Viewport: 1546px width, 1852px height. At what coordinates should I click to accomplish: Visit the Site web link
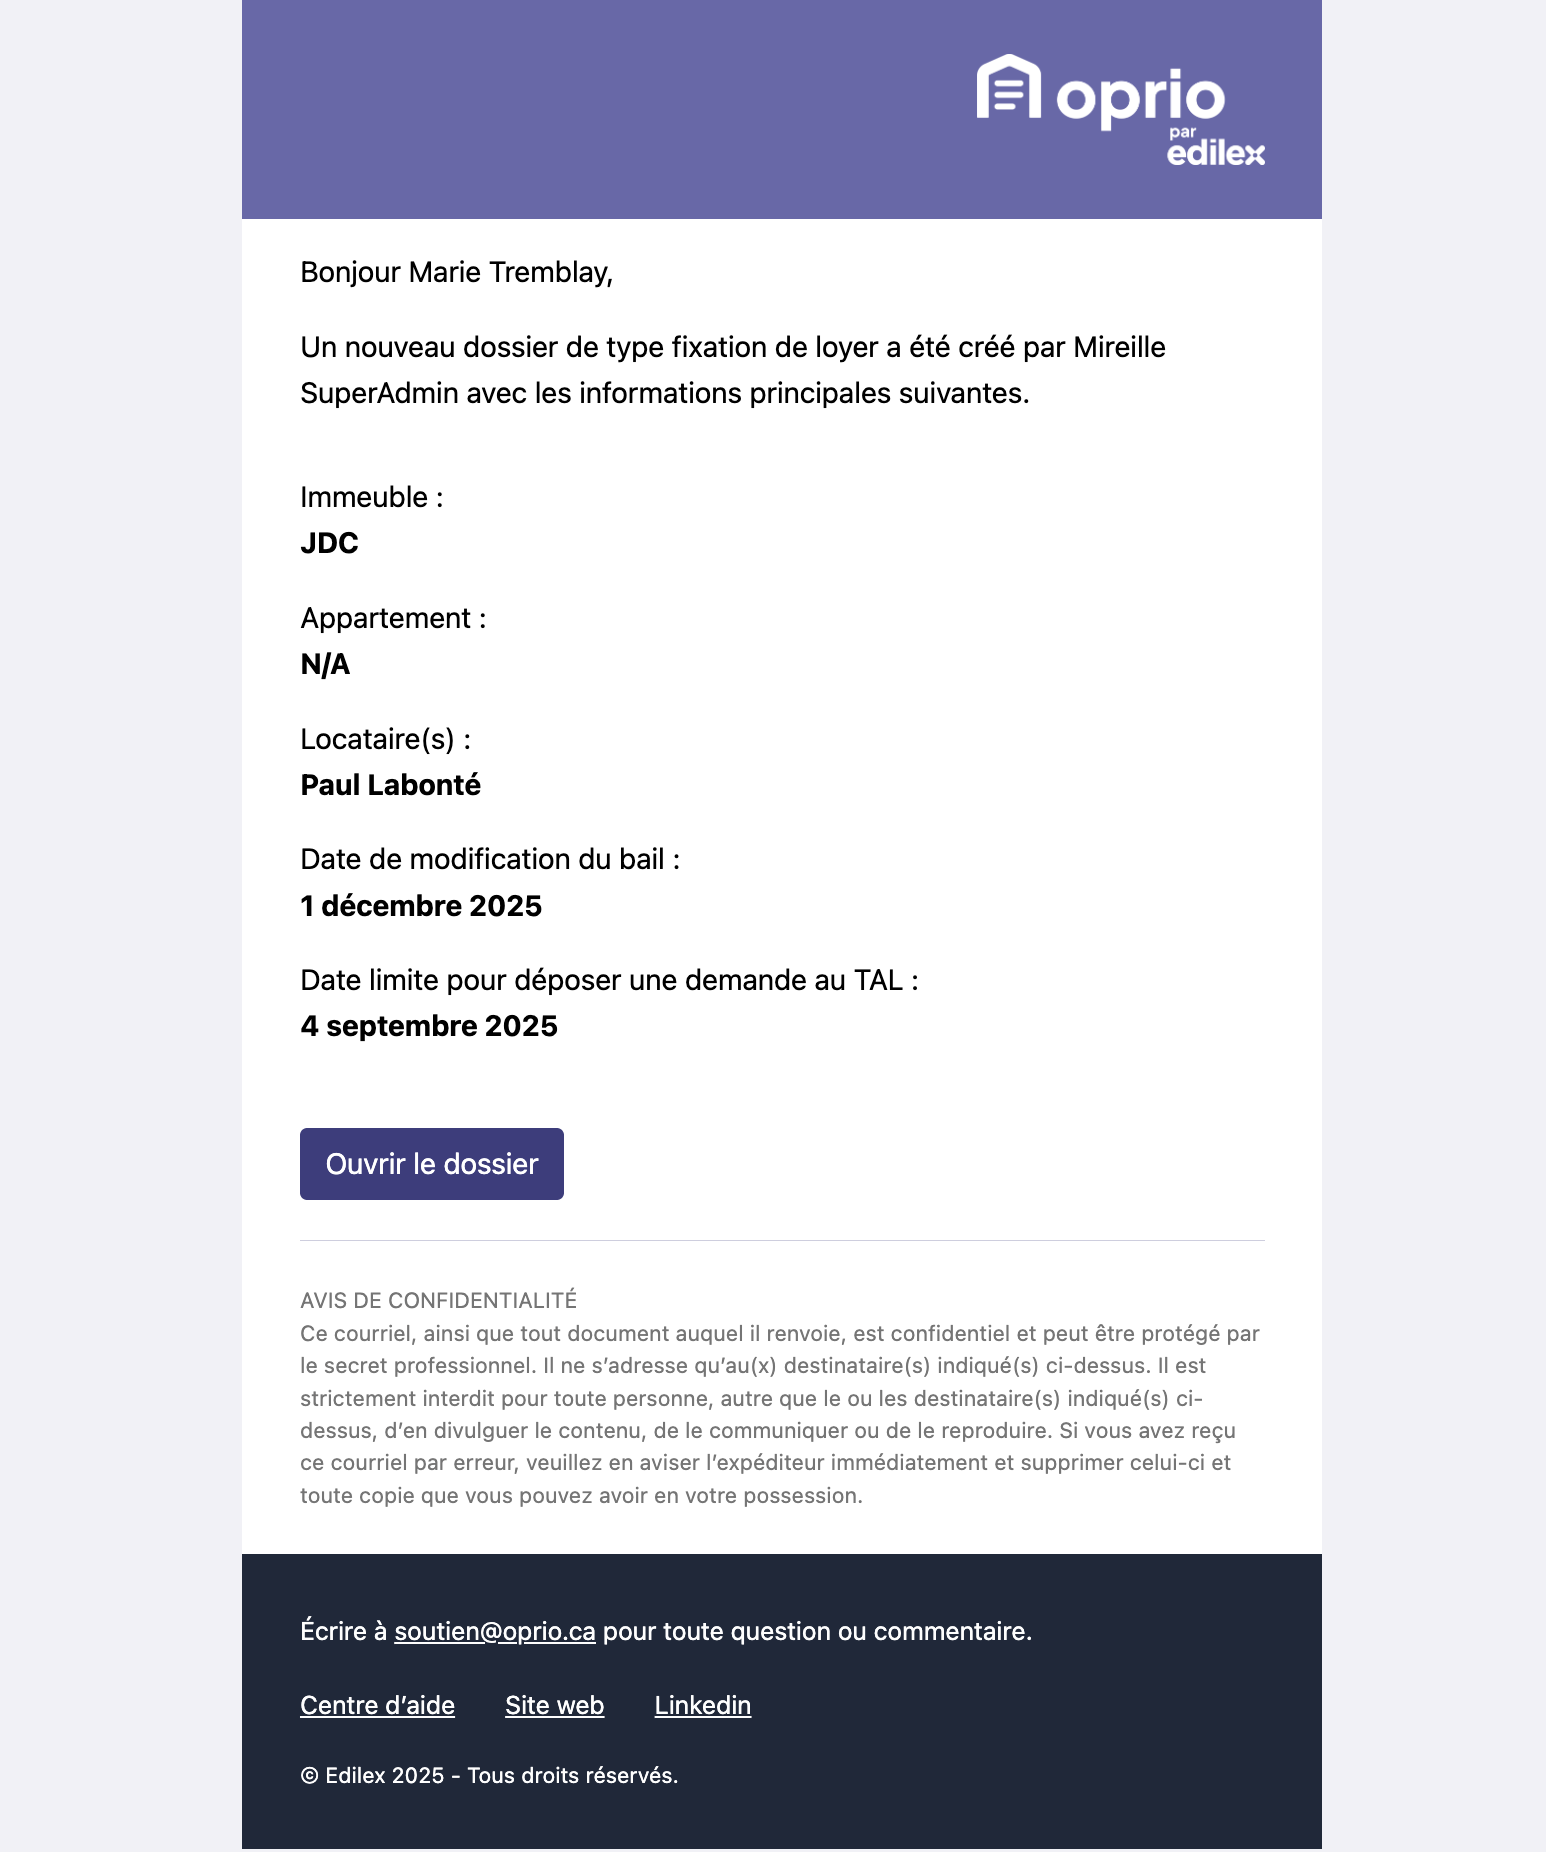554,1705
